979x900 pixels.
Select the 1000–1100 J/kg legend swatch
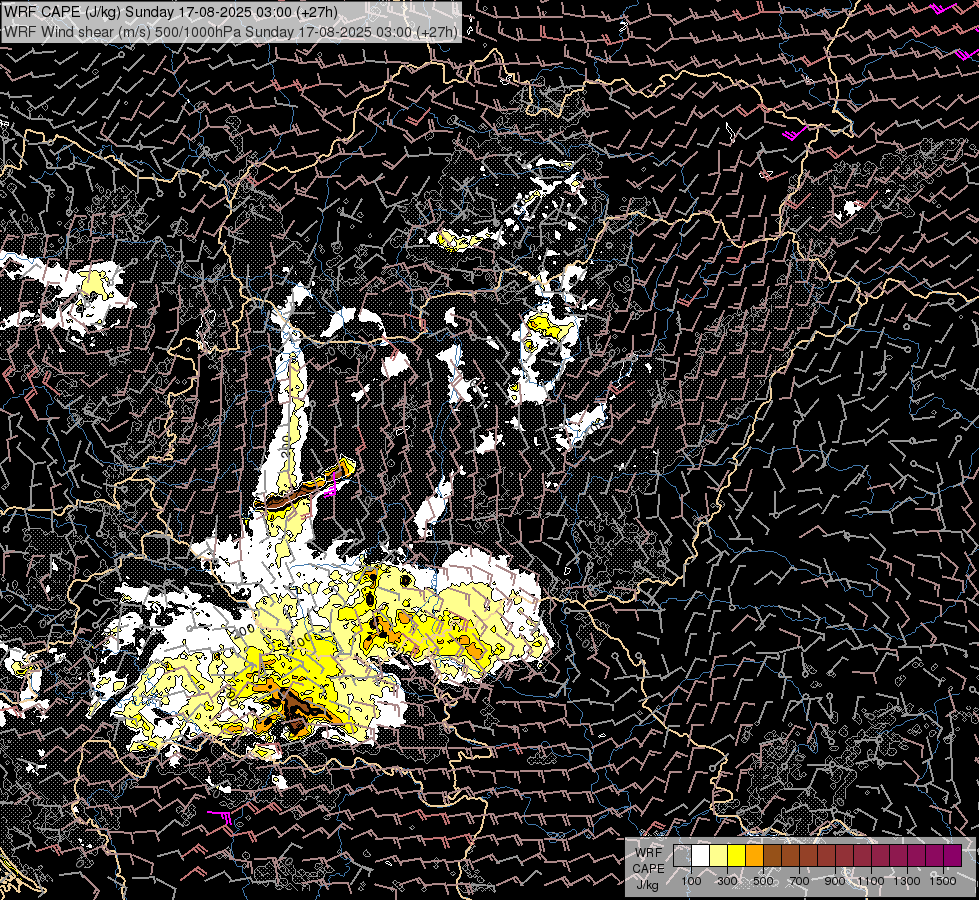click(863, 855)
